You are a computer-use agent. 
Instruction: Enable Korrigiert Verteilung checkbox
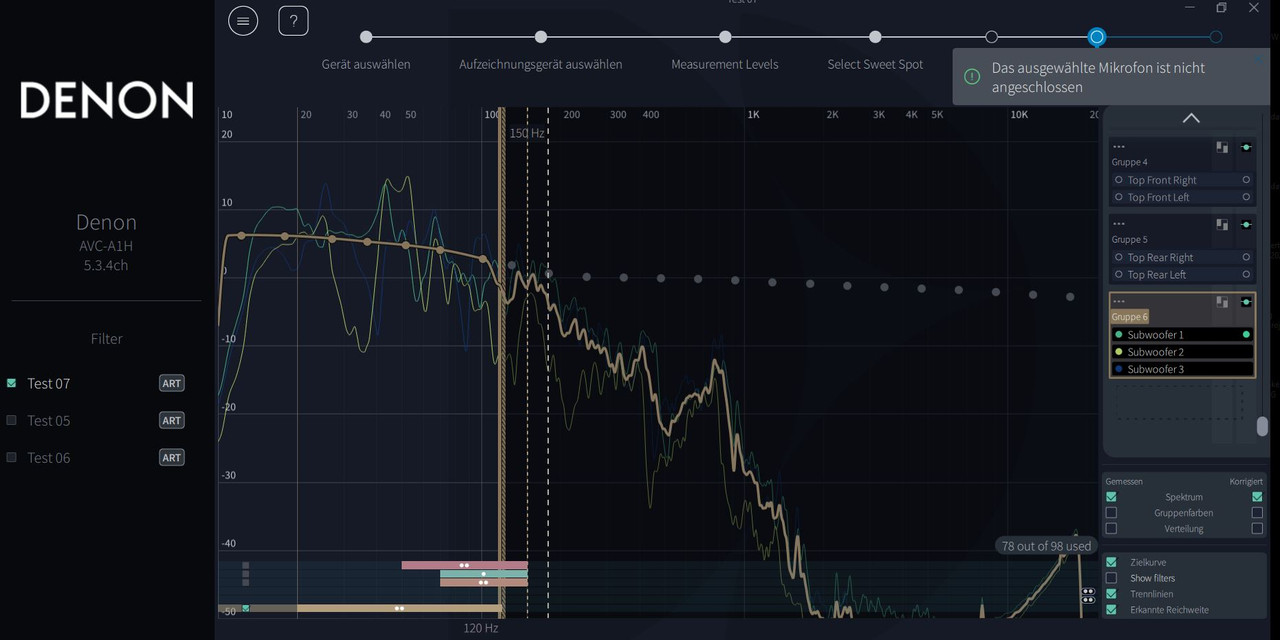point(1257,529)
